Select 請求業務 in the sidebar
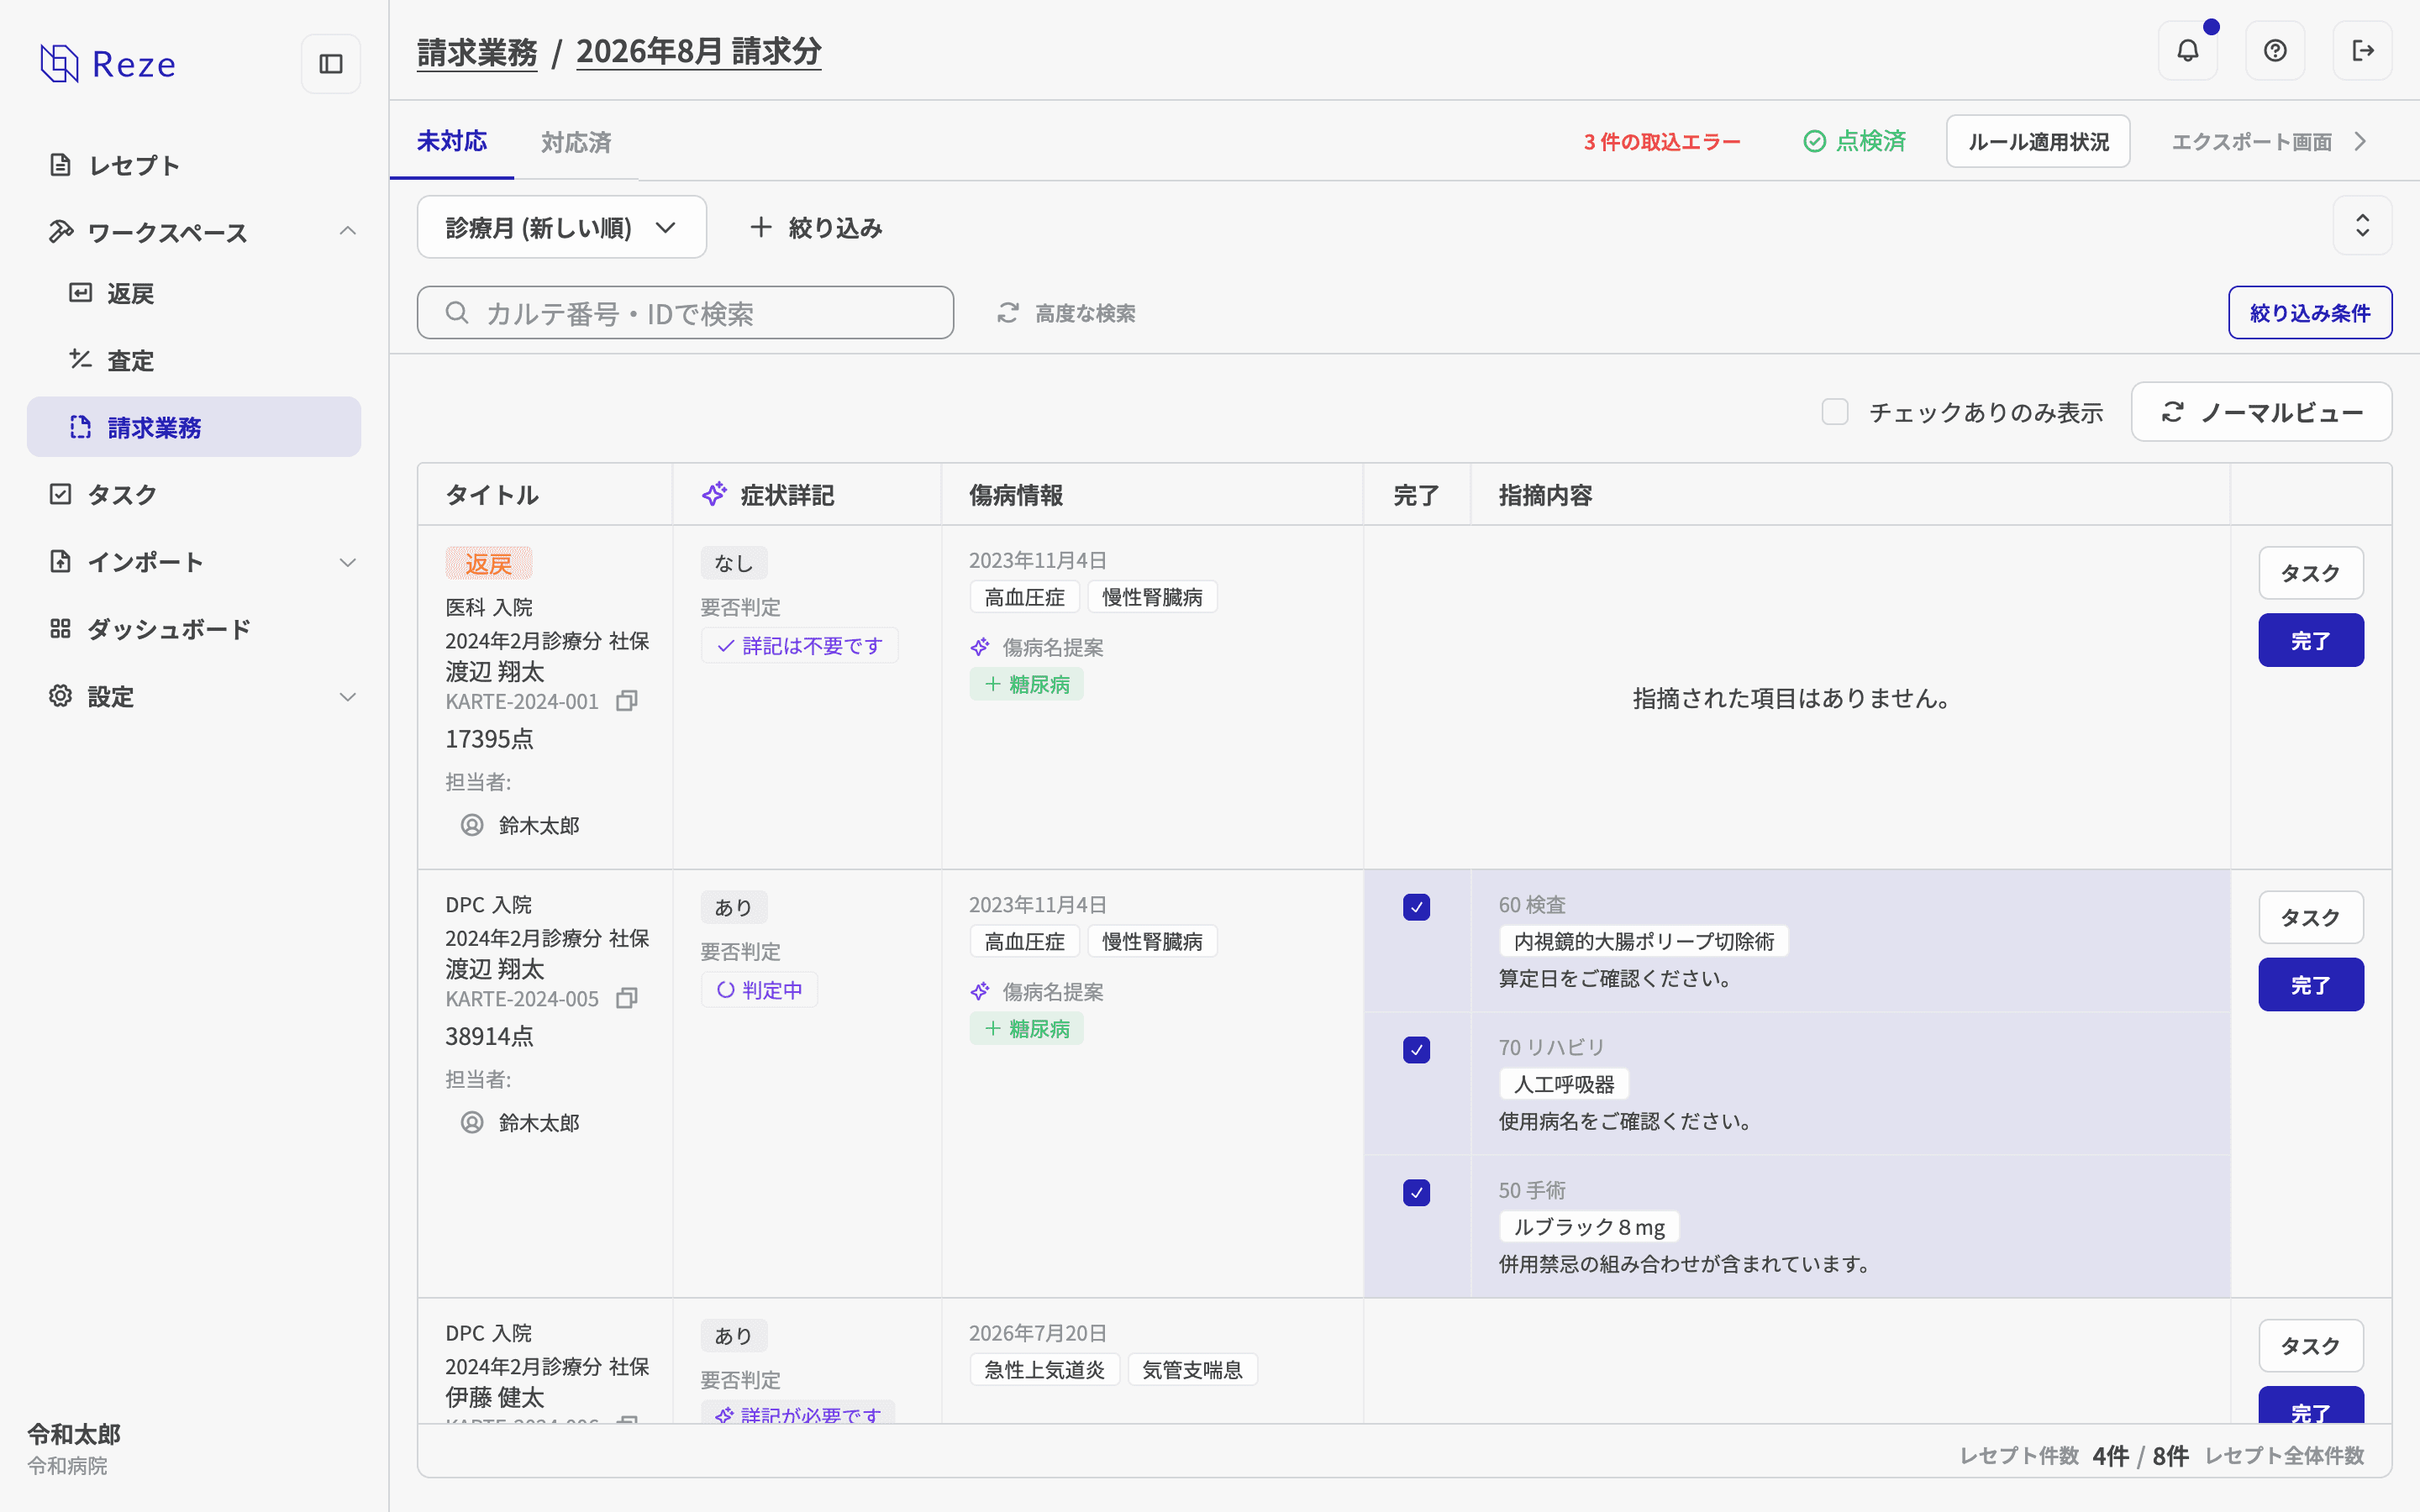This screenshot has width=2420, height=1512. (x=194, y=427)
